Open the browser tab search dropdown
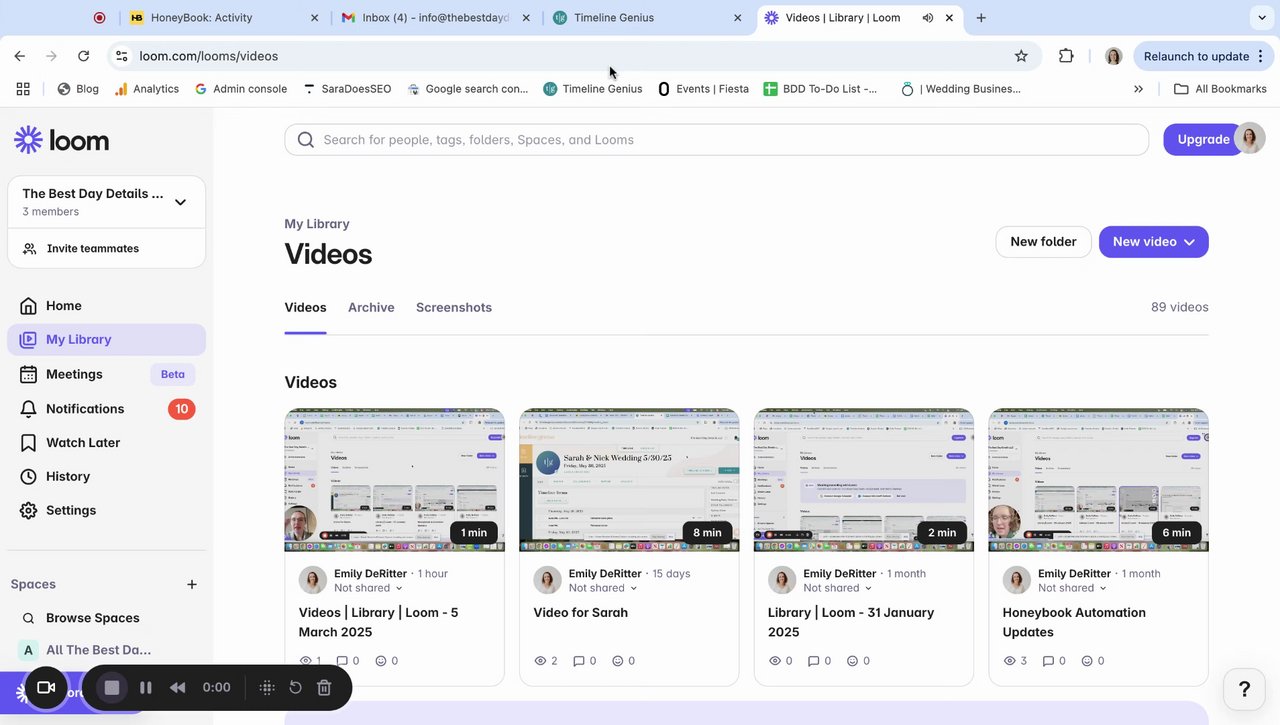The image size is (1280, 725). pos(1260,18)
